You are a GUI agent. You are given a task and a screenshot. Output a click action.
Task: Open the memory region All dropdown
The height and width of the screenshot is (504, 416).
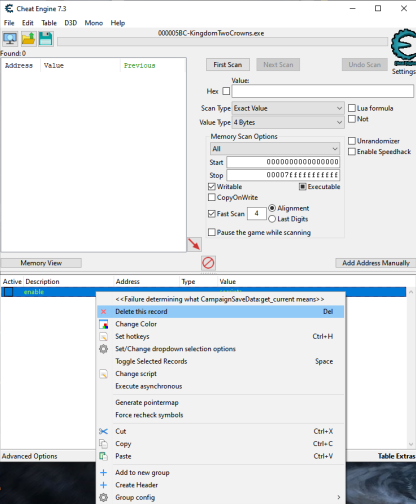(275, 149)
